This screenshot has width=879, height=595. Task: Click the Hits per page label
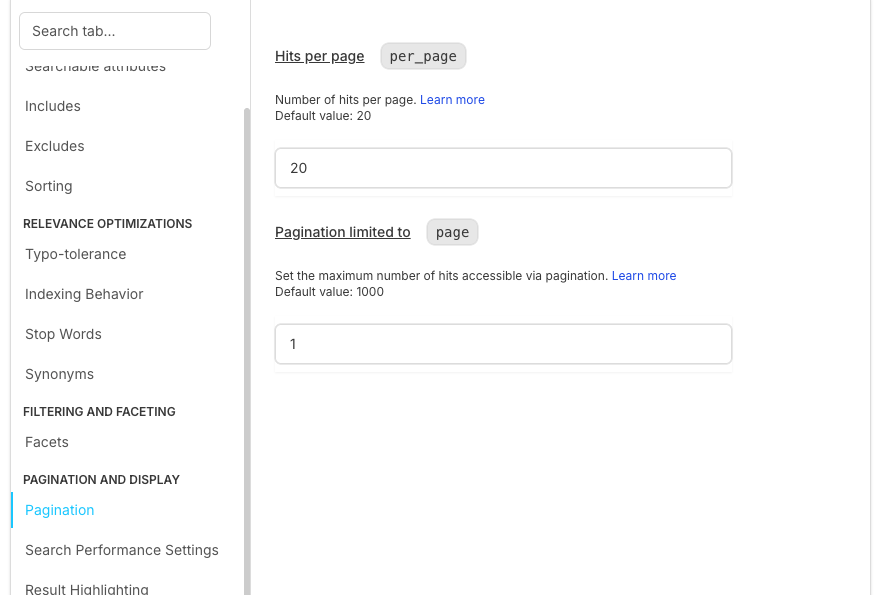(x=320, y=56)
